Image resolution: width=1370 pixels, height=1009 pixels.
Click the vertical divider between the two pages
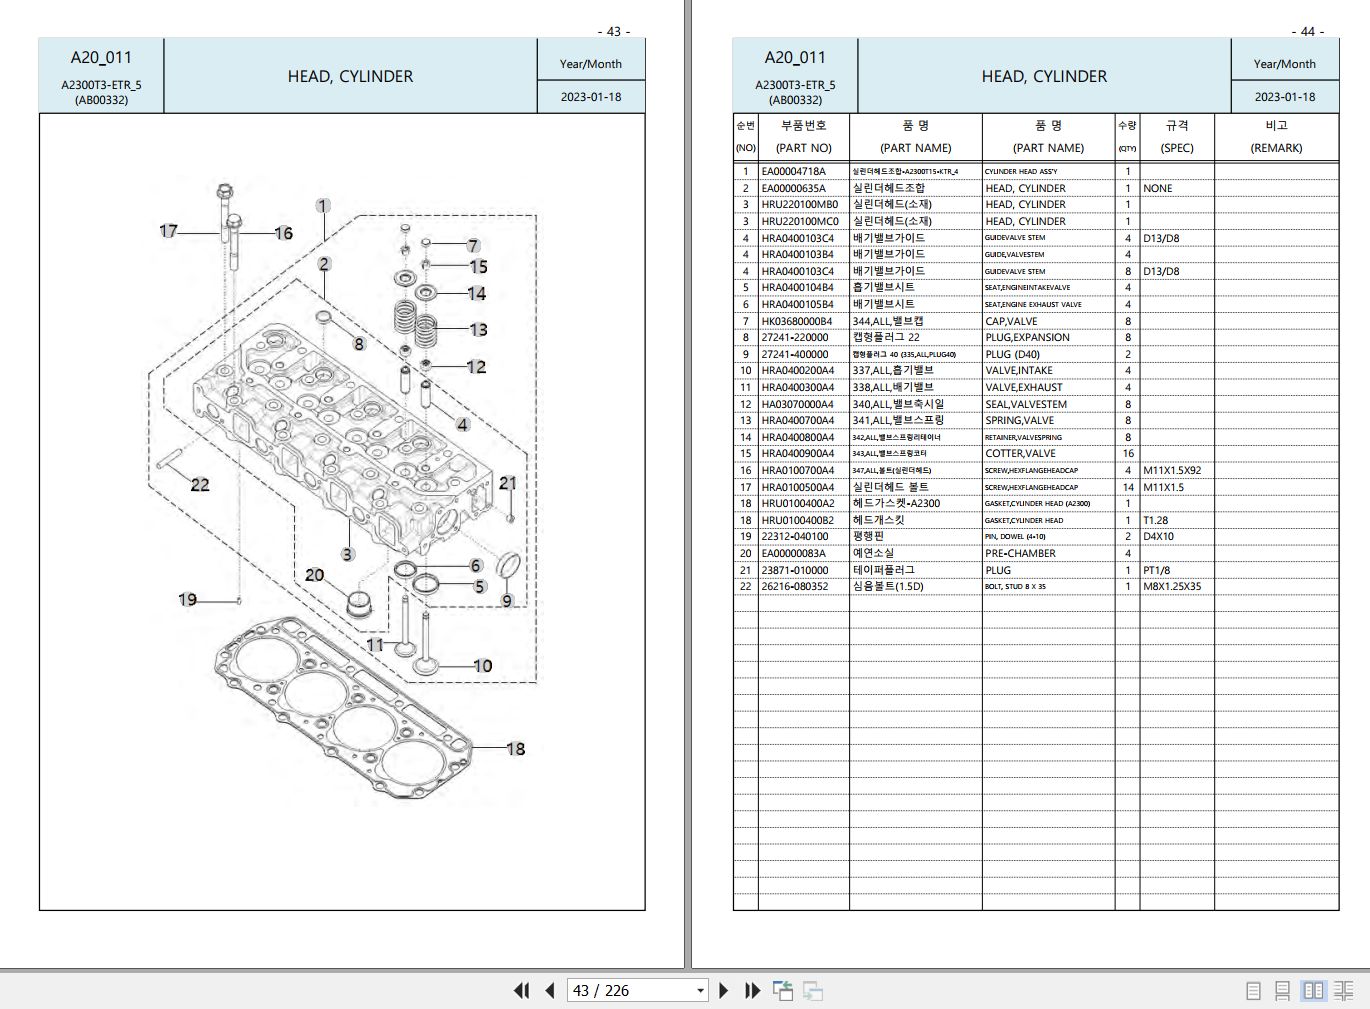(687, 480)
